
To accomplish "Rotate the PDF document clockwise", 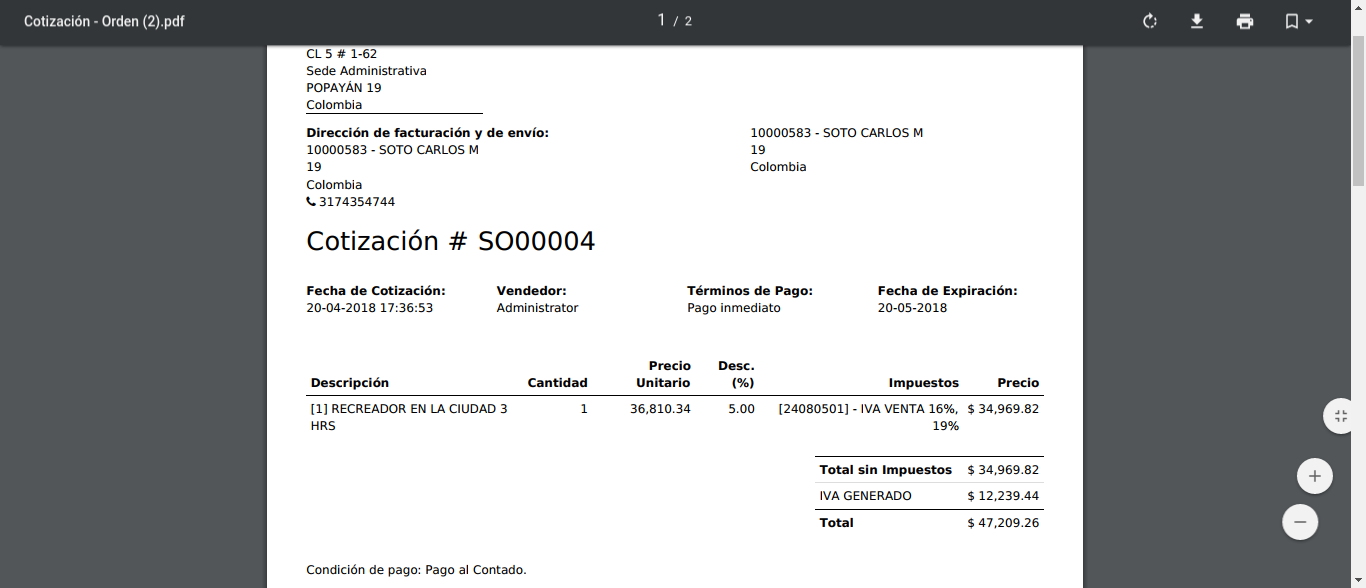I will coord(1150,21).
